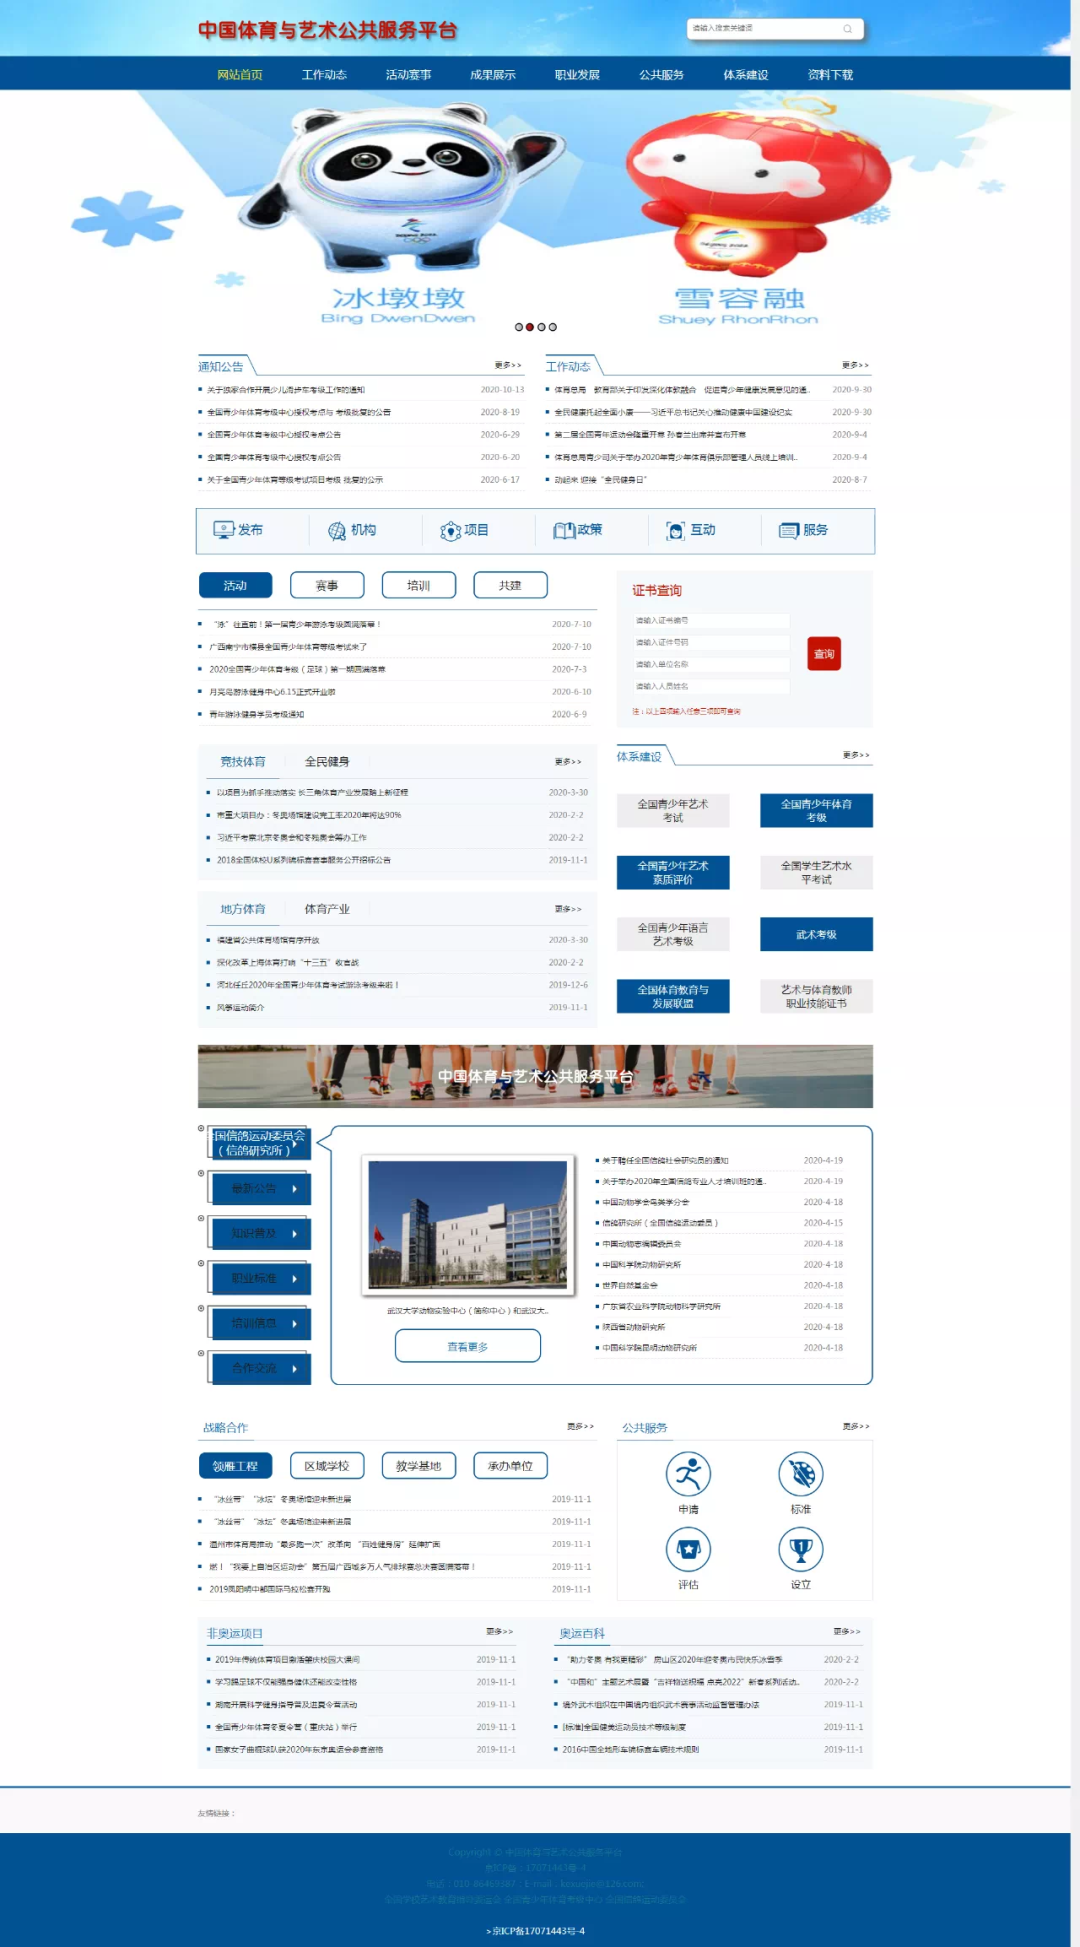1080x1947 pixels.
Task: Open the 项目 gear icon shortcut
Action: tap(450, 531)
